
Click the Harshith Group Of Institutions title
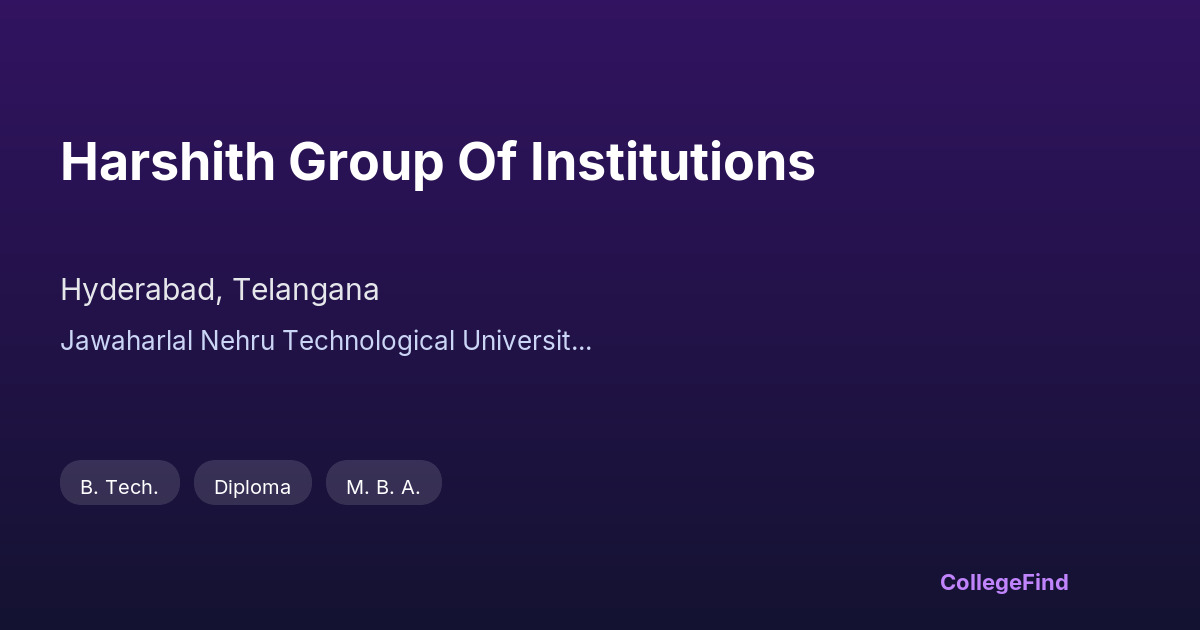[437, 162]
